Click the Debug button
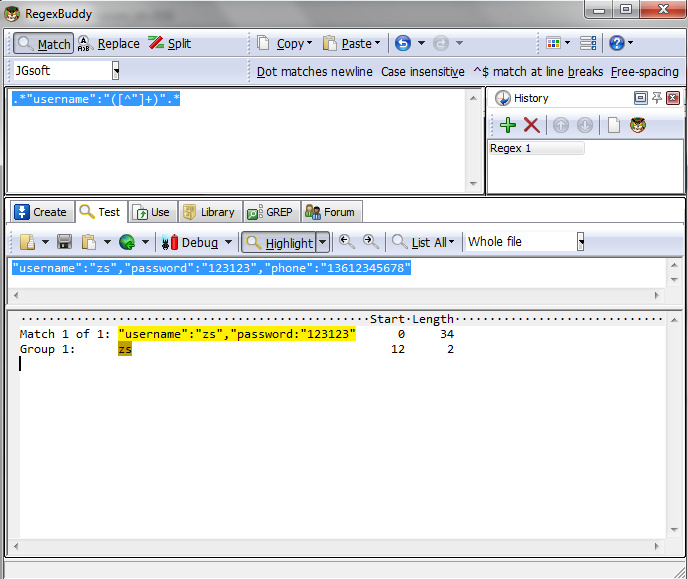This screenshot has width=688, height=579. click(190, 243)
